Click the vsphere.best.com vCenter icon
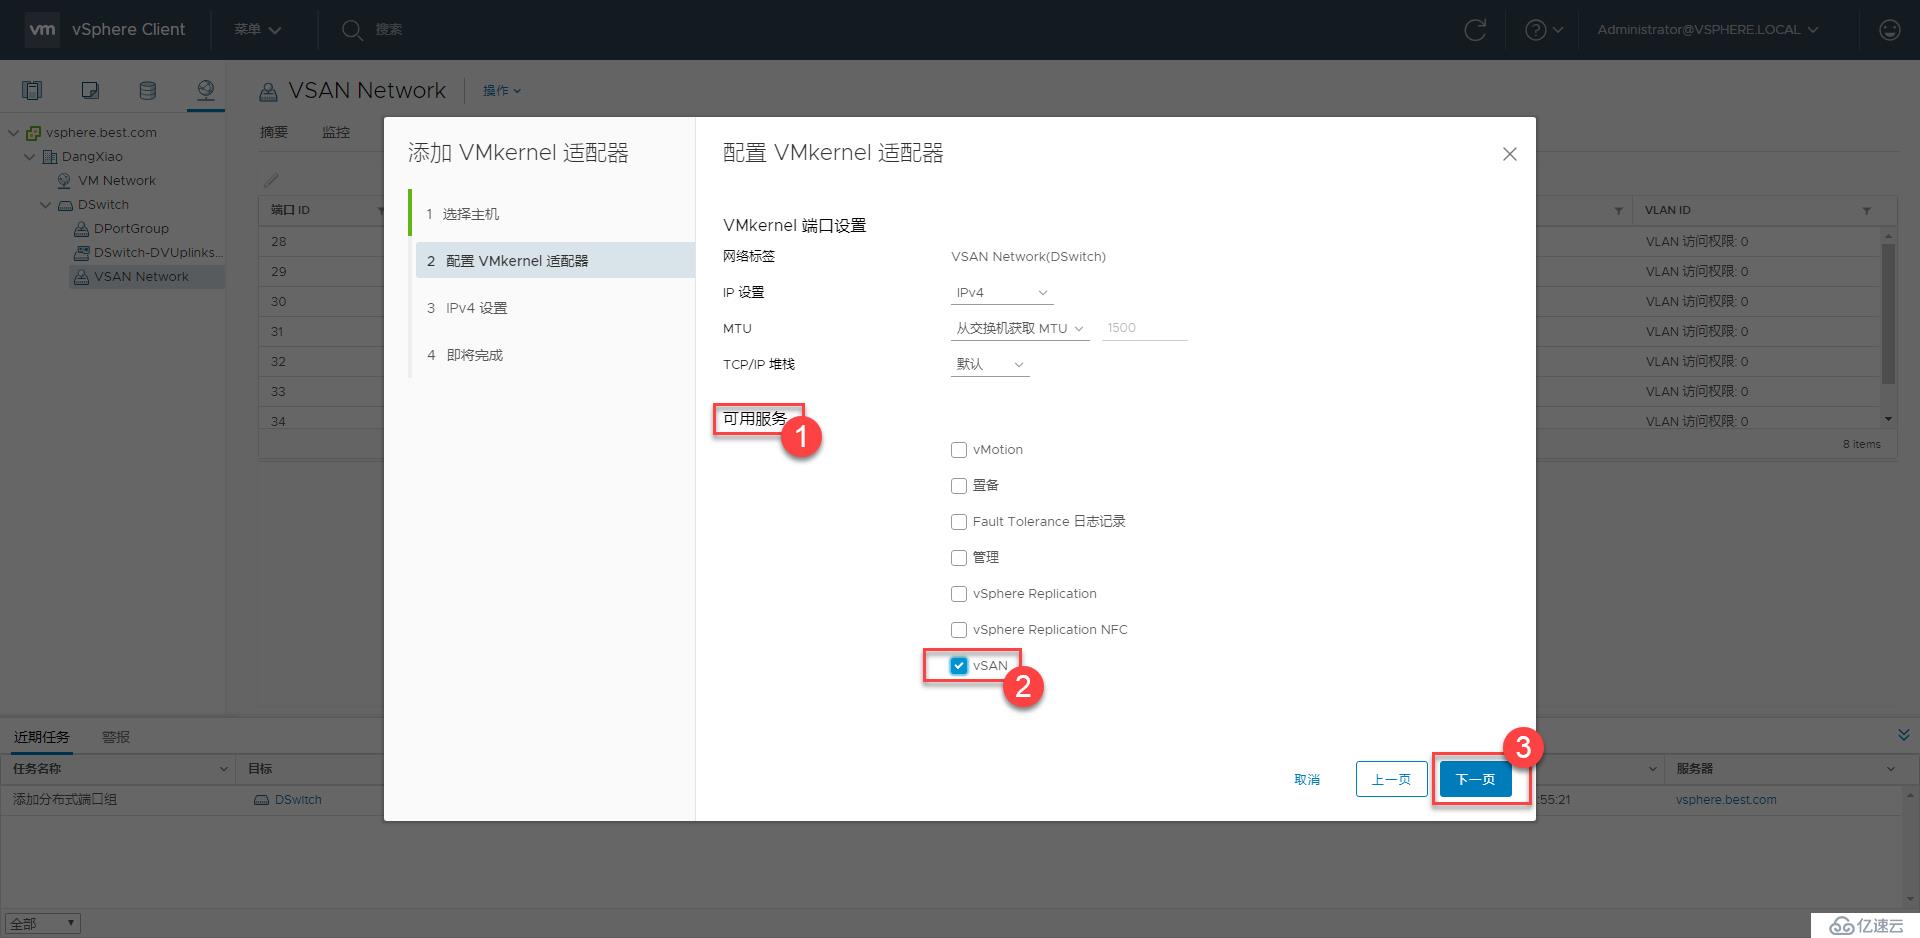This screenshot has height=938, width=1920. pyautogui.click(x=34, y=132)
